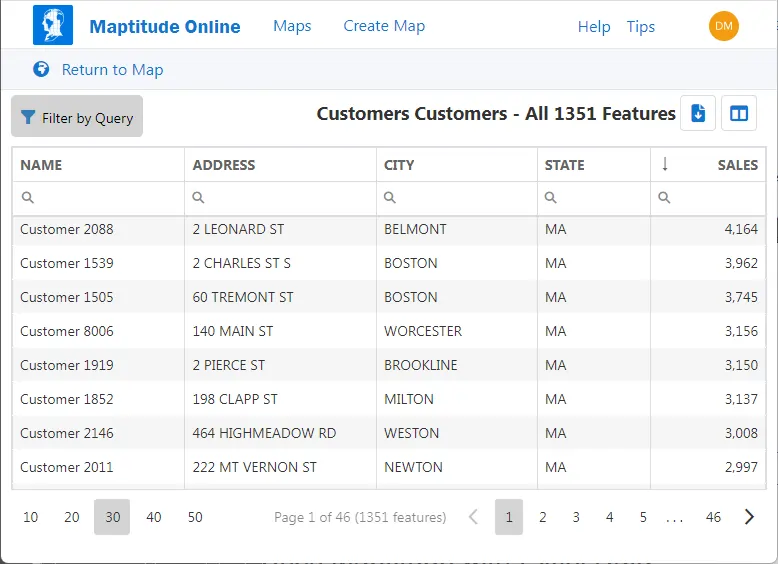
Task: Open the Maps menu
Action: point(292,26)
